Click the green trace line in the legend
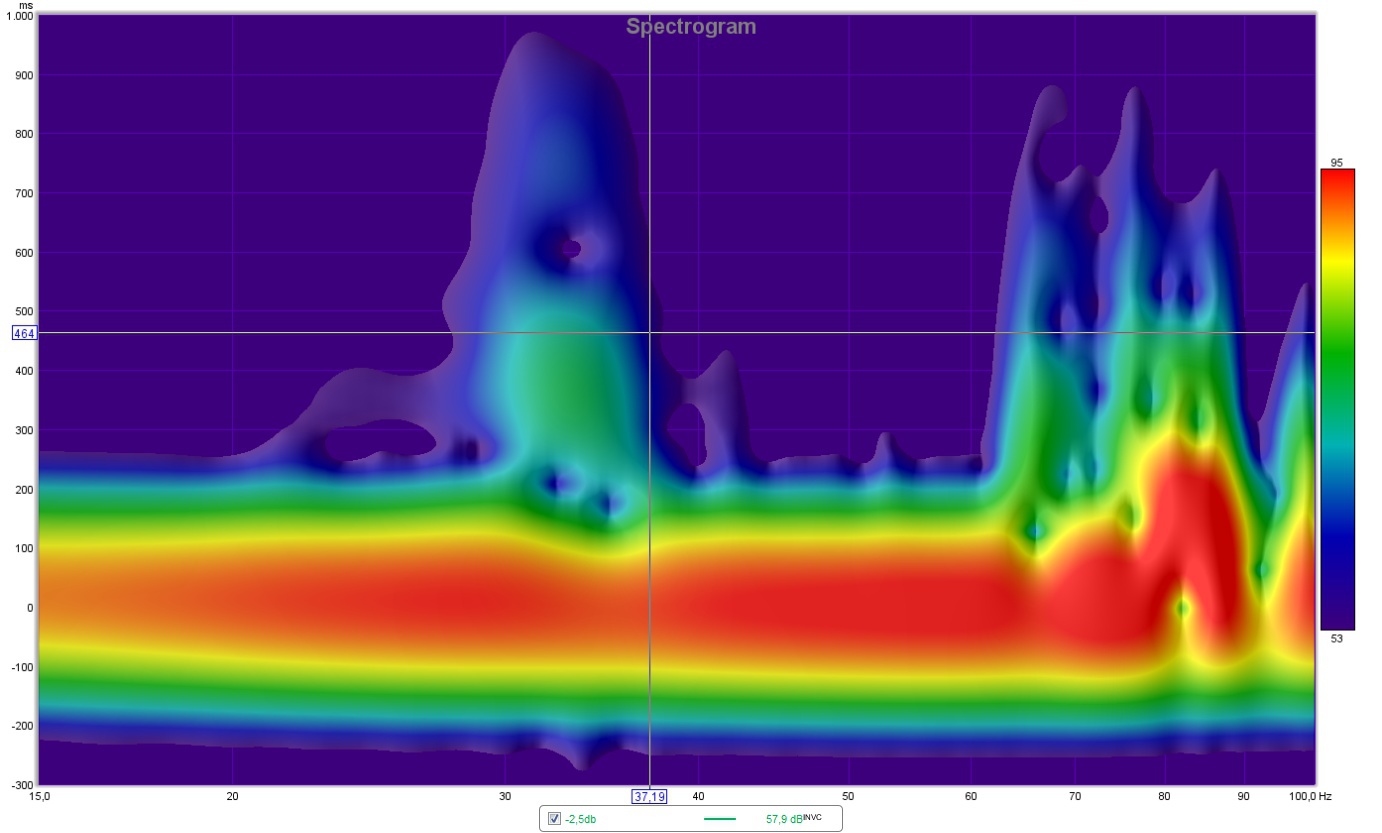The width and height of the screenshot is (1382, 833). [720, 819]
